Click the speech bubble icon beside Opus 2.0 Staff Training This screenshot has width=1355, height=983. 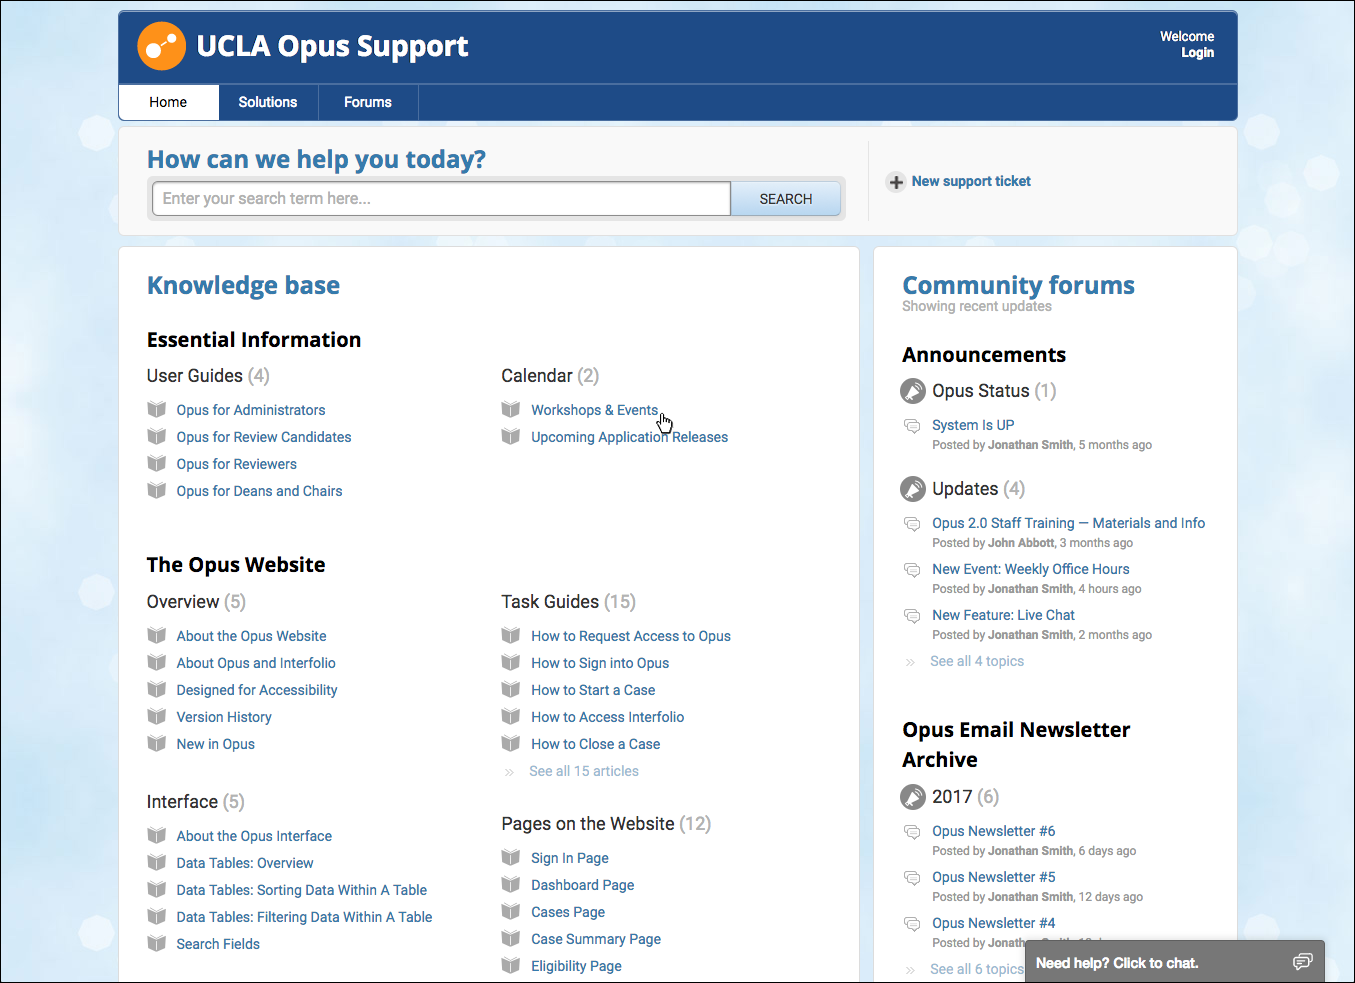(912, 524)
